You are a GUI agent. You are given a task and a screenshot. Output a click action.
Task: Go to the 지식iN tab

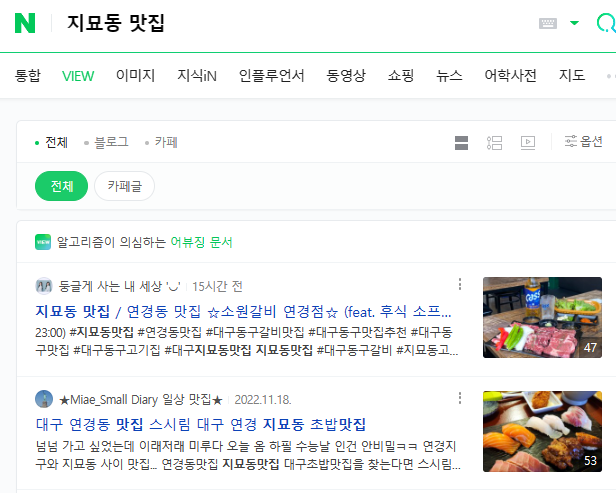point(197,75)
